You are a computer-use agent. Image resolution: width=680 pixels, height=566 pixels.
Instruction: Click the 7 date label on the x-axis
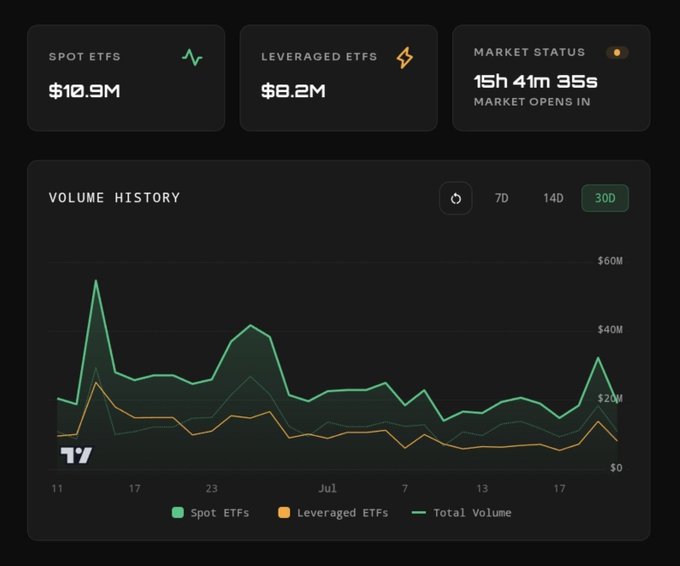coord(405,488)
